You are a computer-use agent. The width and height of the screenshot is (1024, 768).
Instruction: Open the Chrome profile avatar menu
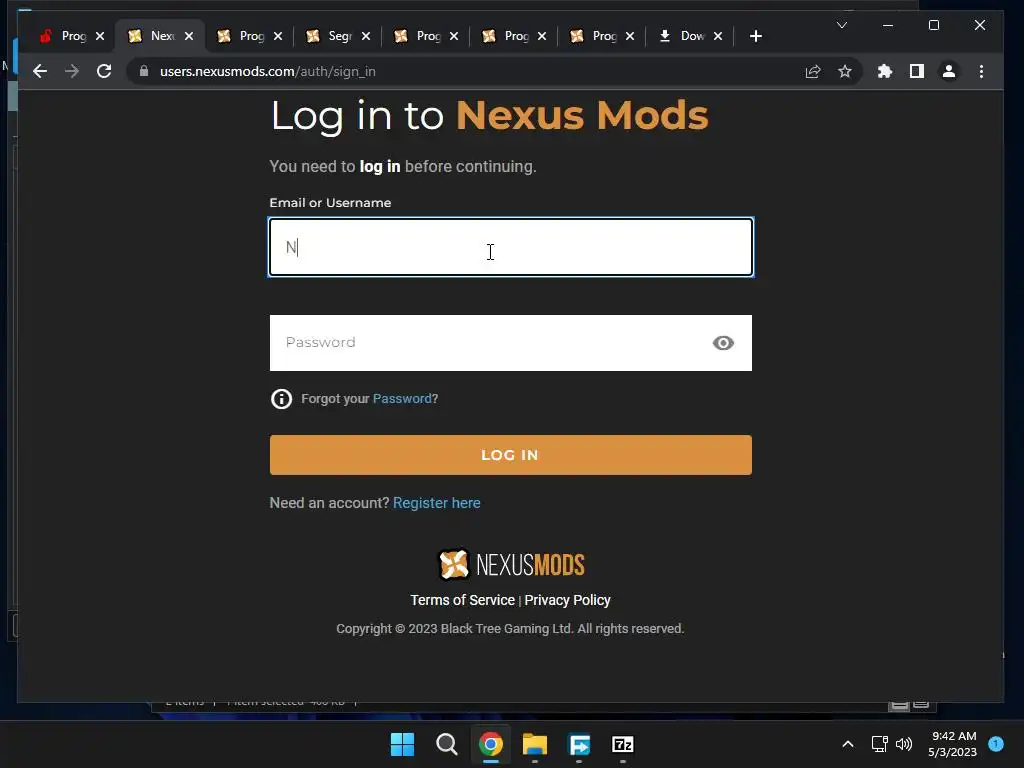pos(949,71)
